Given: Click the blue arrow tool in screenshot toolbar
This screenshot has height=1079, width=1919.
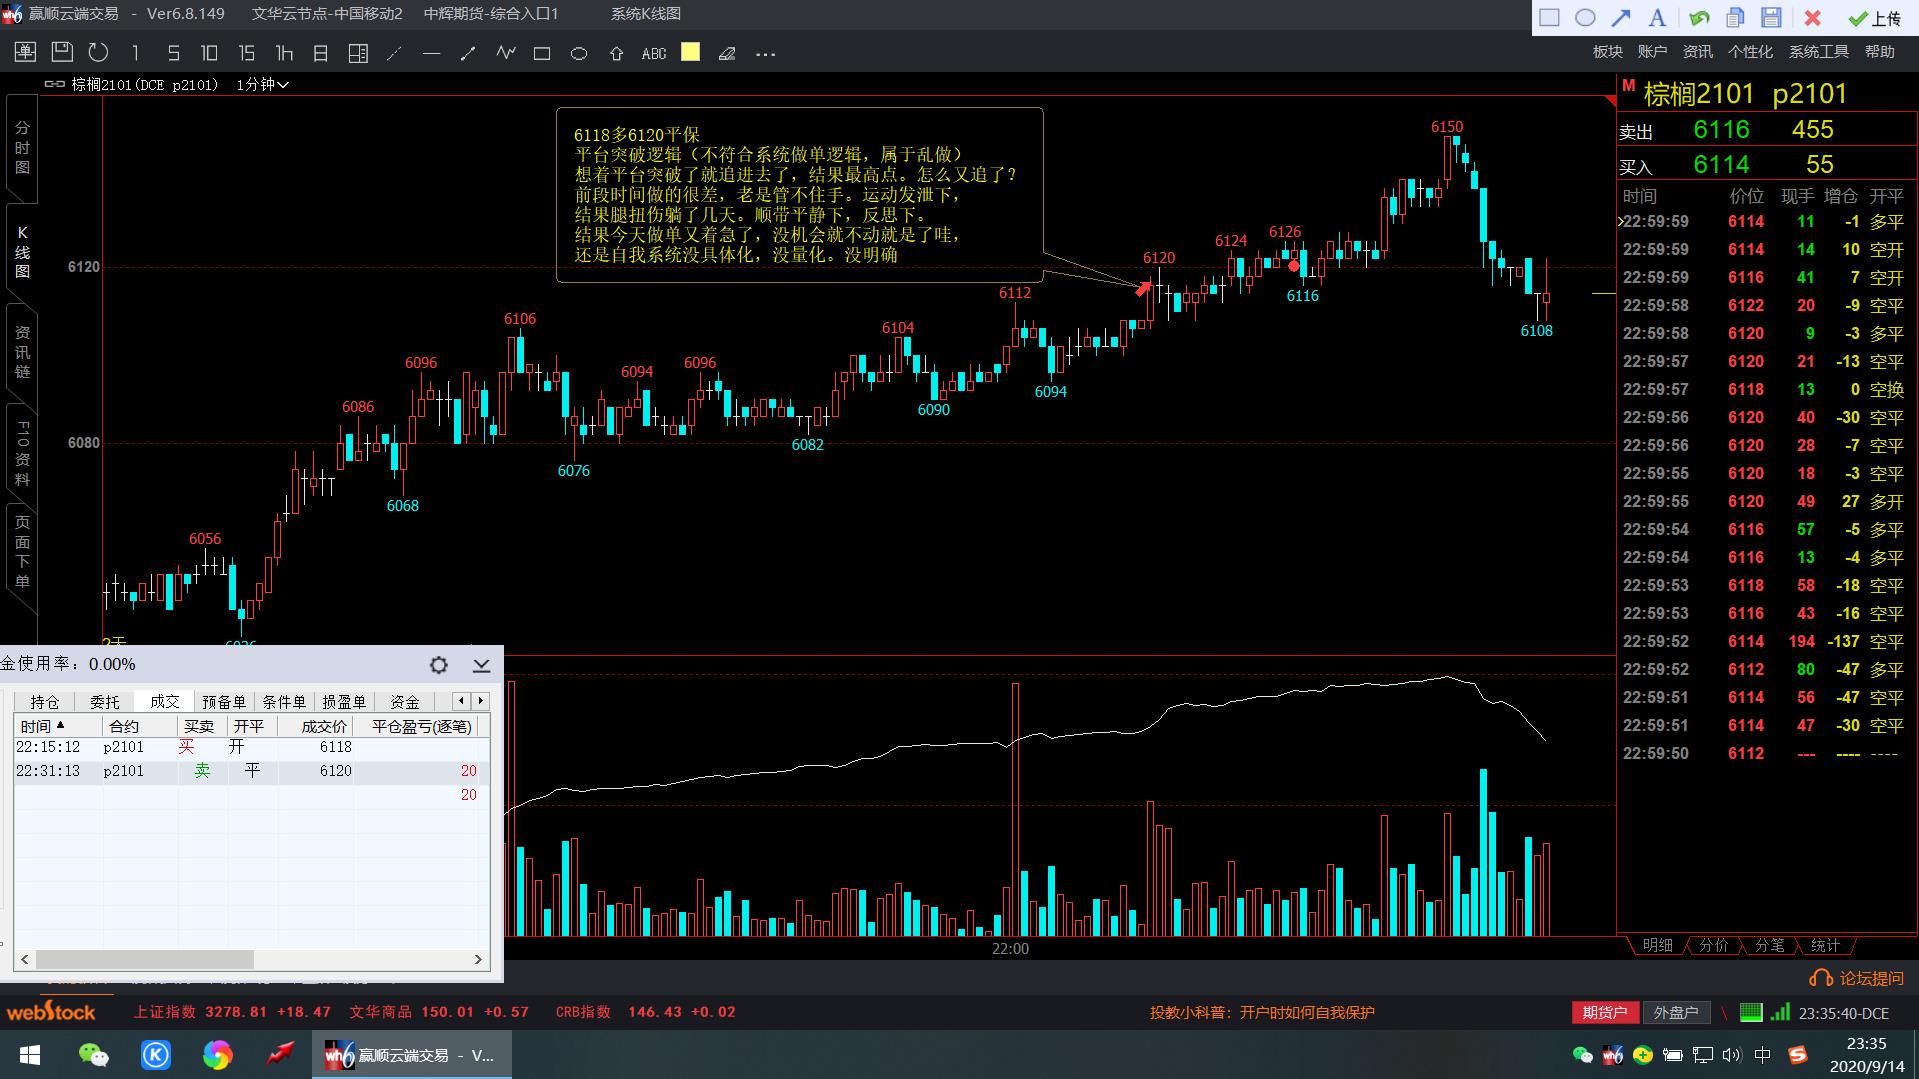Looking at the screenshot, I should (x=1621, y=17).
